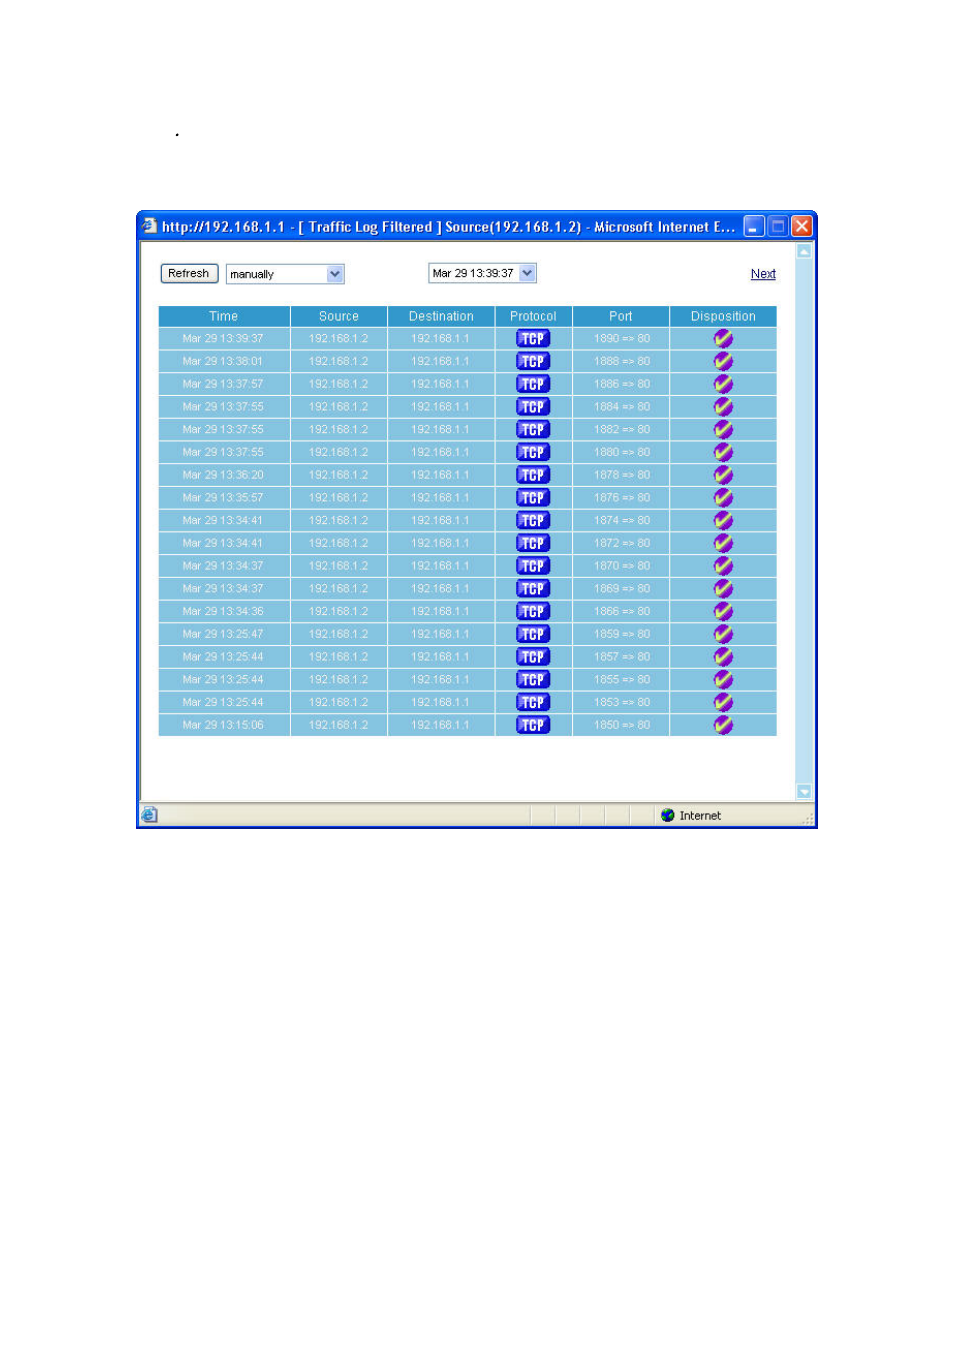This screenshot has height=1350, width=954.
Task: Click destination 192.168.1.1 in the 13:39:37 row
Action: [x=440, y=339]
